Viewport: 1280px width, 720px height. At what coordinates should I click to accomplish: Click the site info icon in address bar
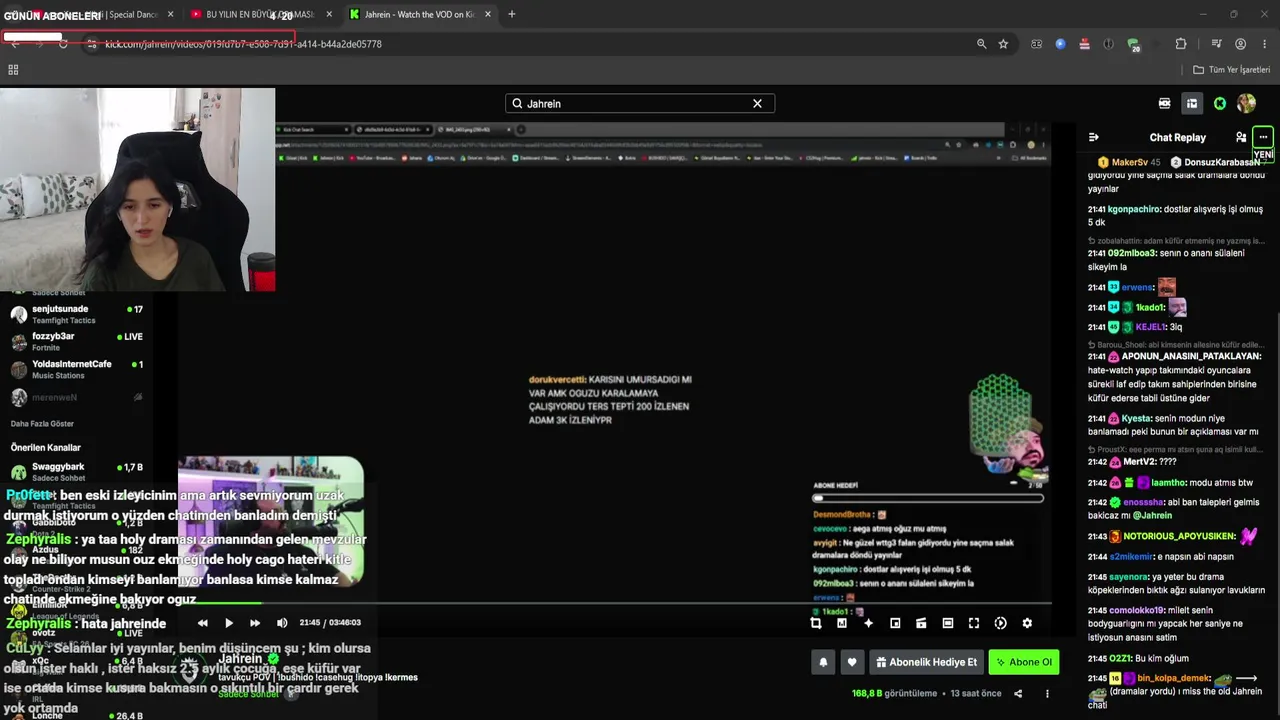(91, 44)
